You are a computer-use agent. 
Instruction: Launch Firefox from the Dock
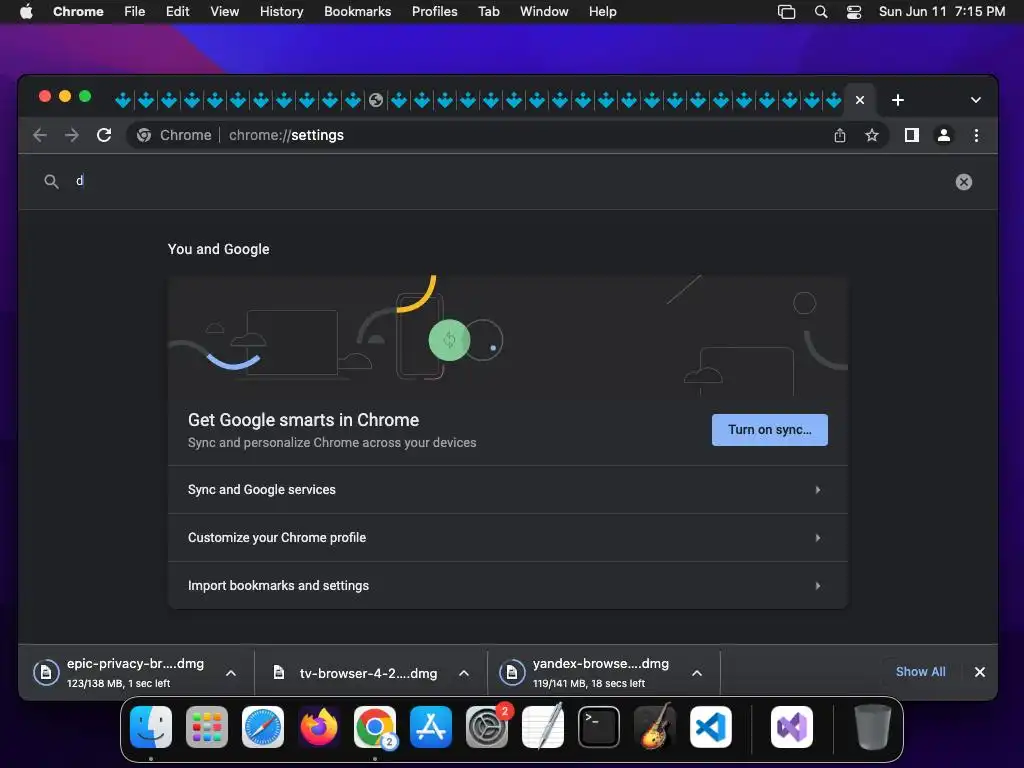point(319,727)
